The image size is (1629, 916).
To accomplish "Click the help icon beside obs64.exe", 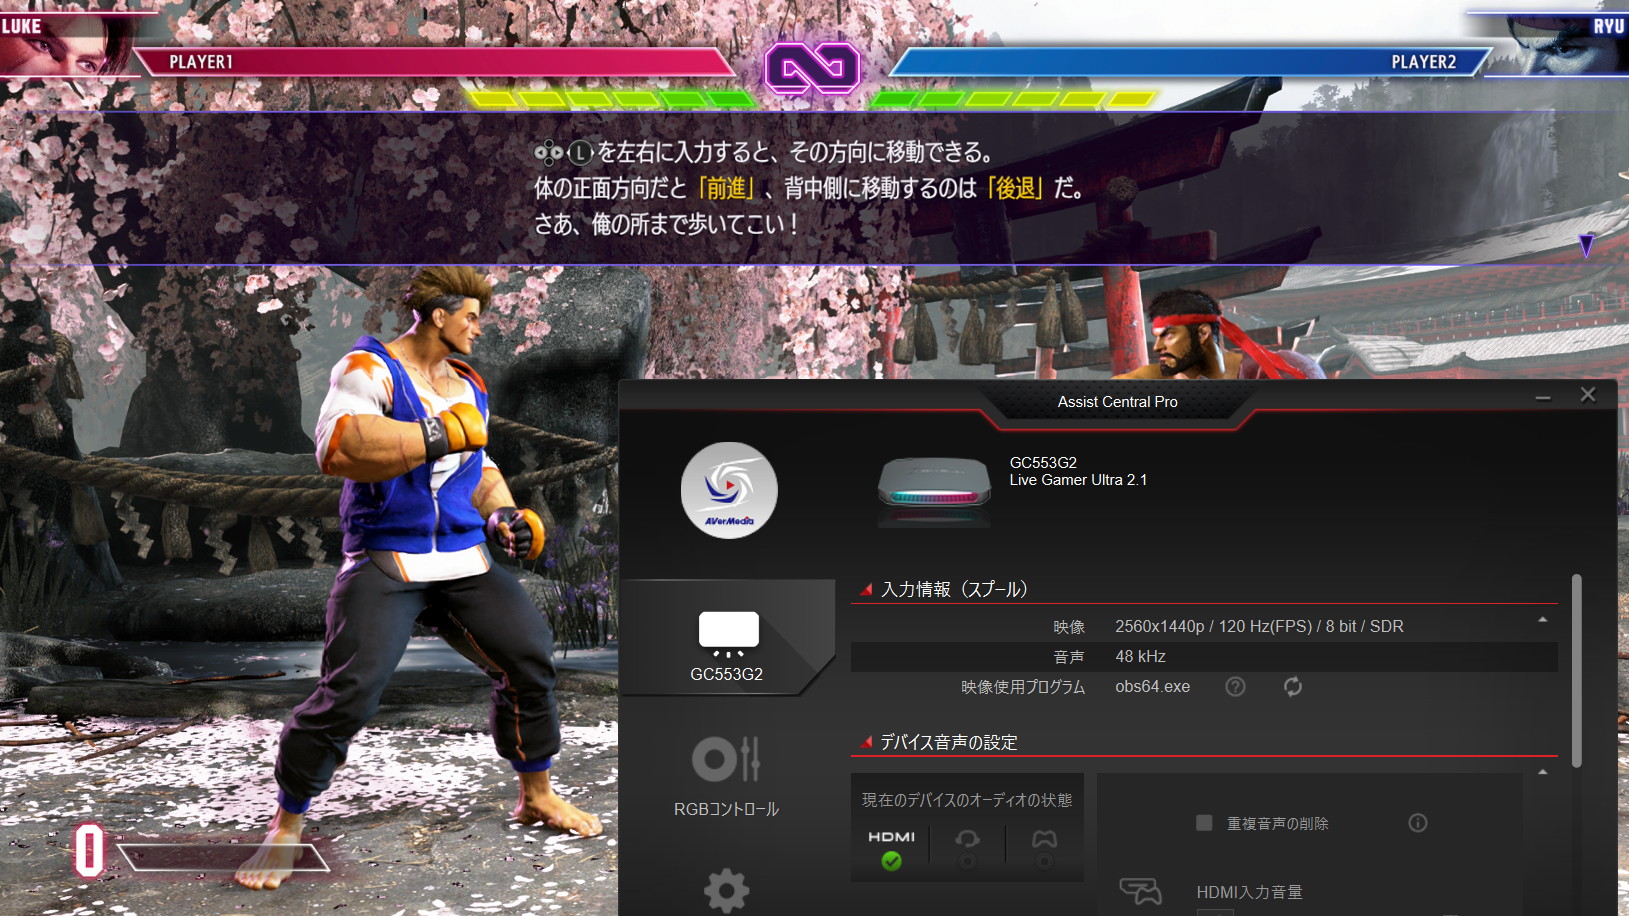I will pos(1235,686).
